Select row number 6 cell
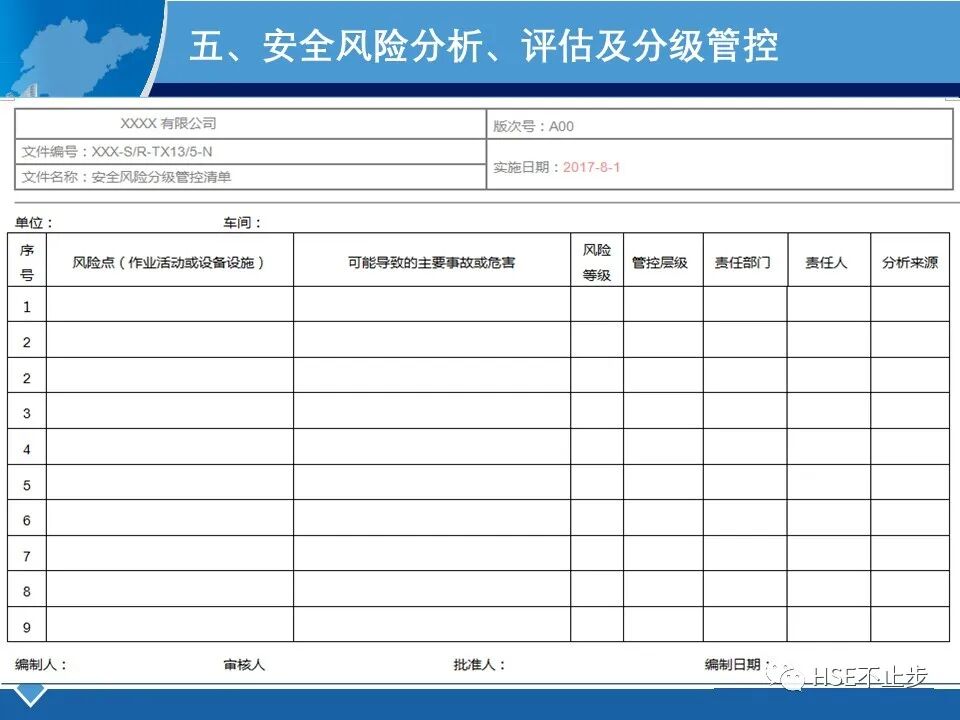 tap(27, 518)
